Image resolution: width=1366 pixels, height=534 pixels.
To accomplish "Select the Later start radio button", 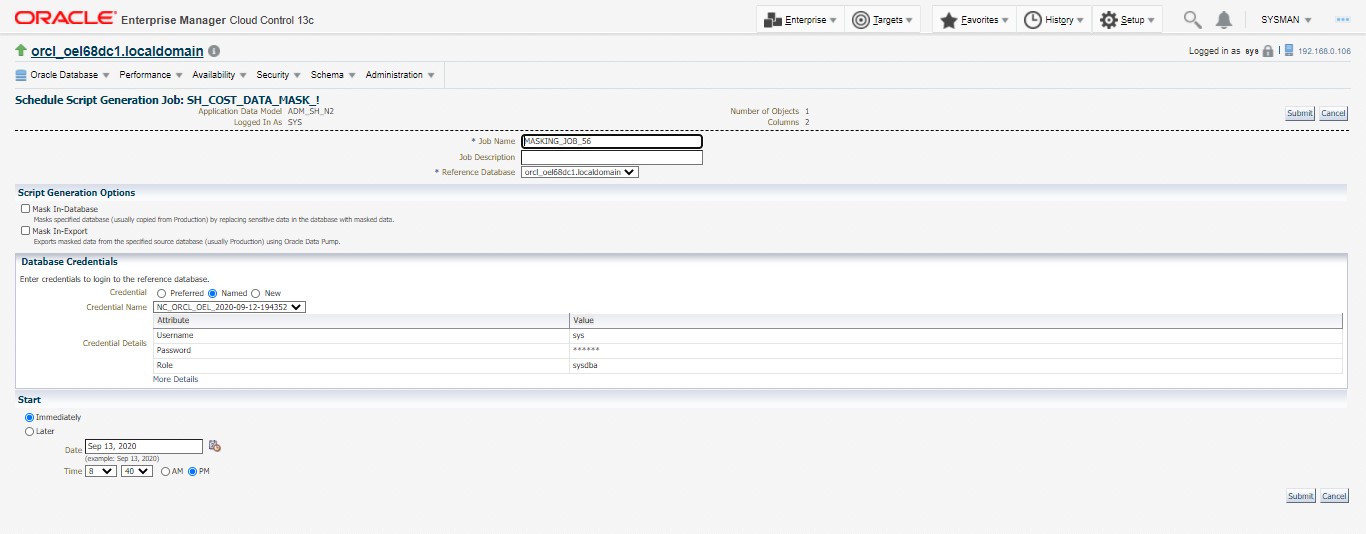I will coord(29,431).
